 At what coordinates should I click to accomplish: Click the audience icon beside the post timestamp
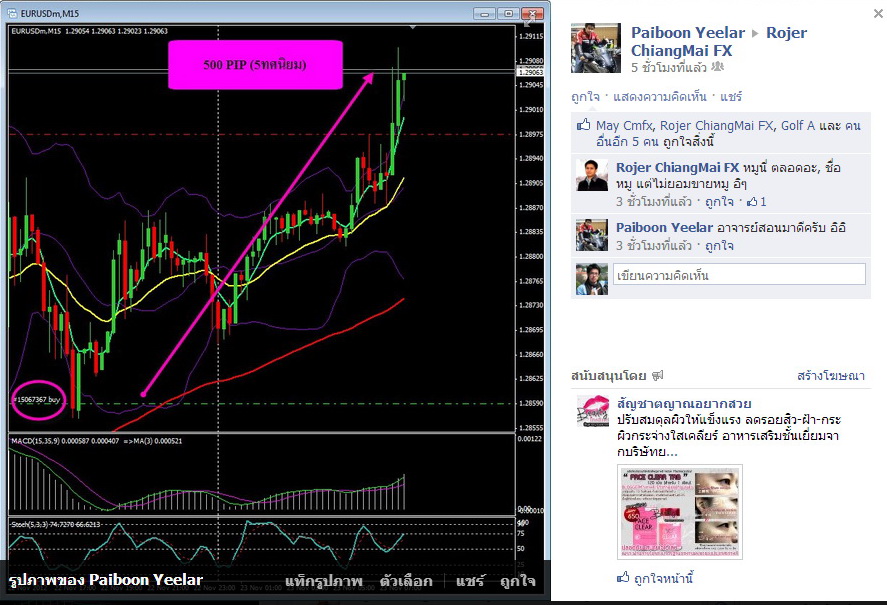click(x=717, y=67)
